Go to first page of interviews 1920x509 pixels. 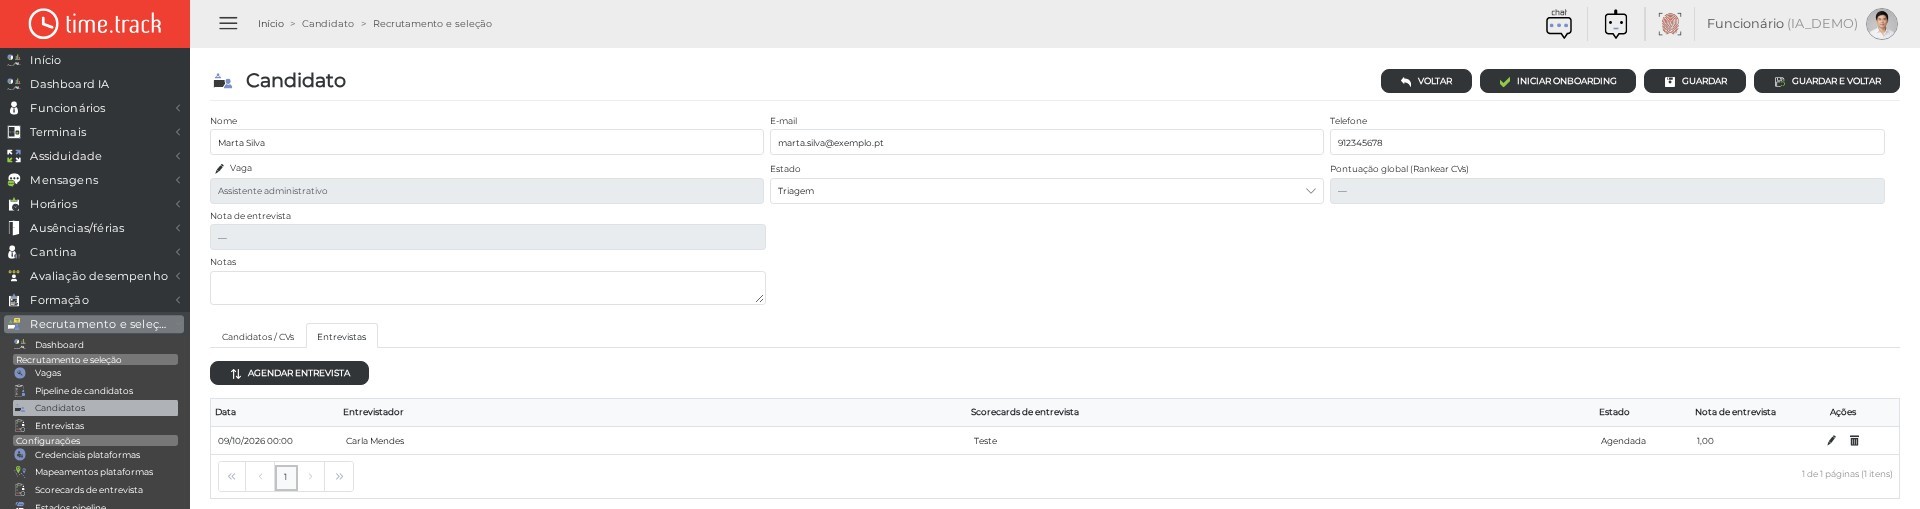[x=232, y=477]
